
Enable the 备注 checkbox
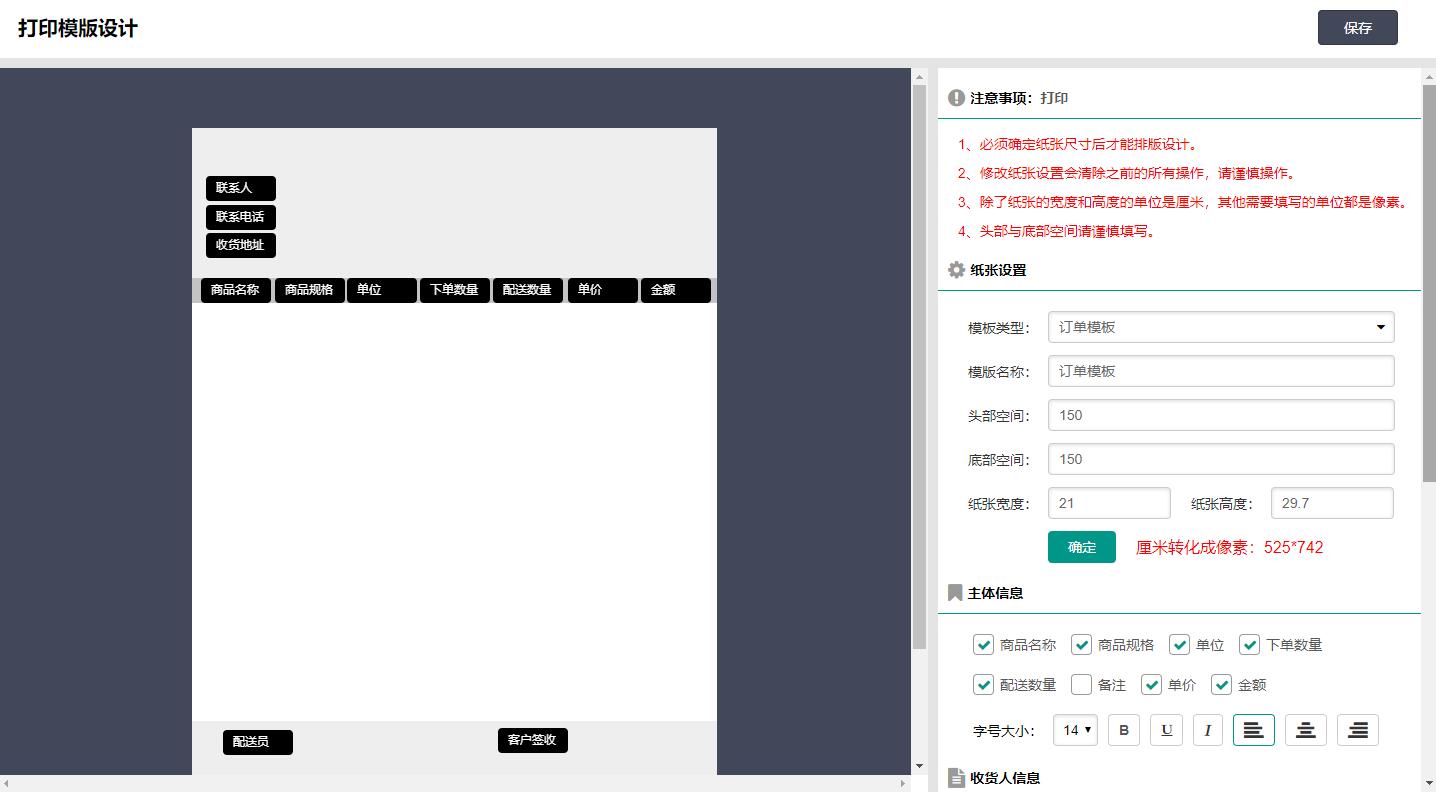click(x=1081, y=685)
